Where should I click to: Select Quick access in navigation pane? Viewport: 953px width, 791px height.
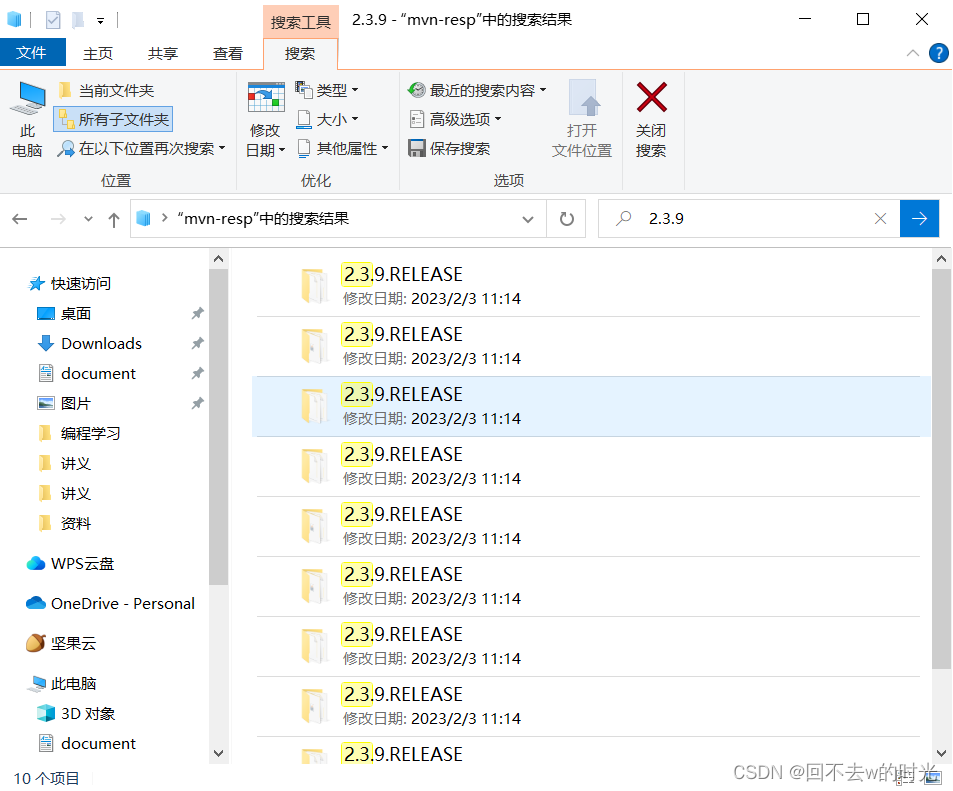pos(71,283)
